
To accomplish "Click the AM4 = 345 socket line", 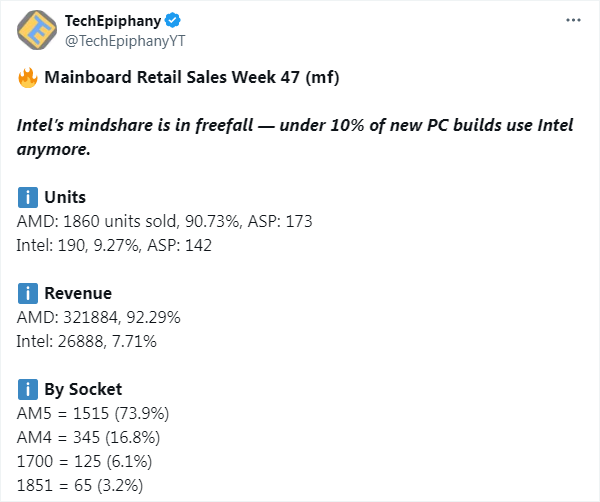I will click(88, 437).
